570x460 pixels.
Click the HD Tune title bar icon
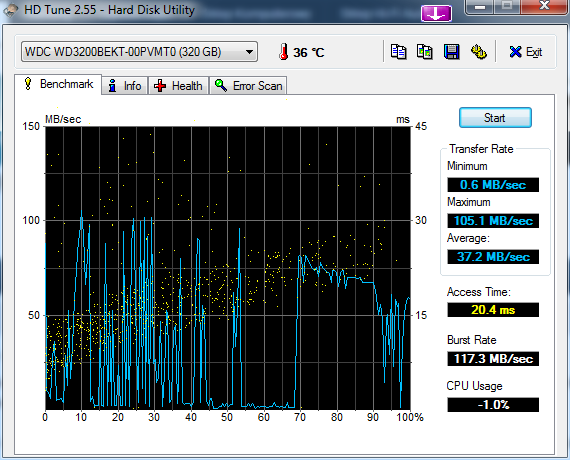[x=11, y=10]
